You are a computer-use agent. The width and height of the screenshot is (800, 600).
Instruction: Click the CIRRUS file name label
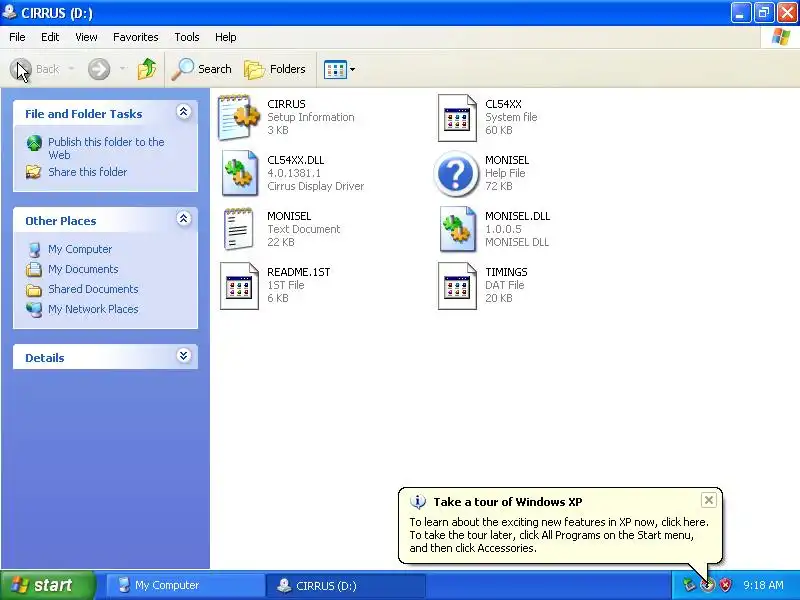[x=286, y=104]
